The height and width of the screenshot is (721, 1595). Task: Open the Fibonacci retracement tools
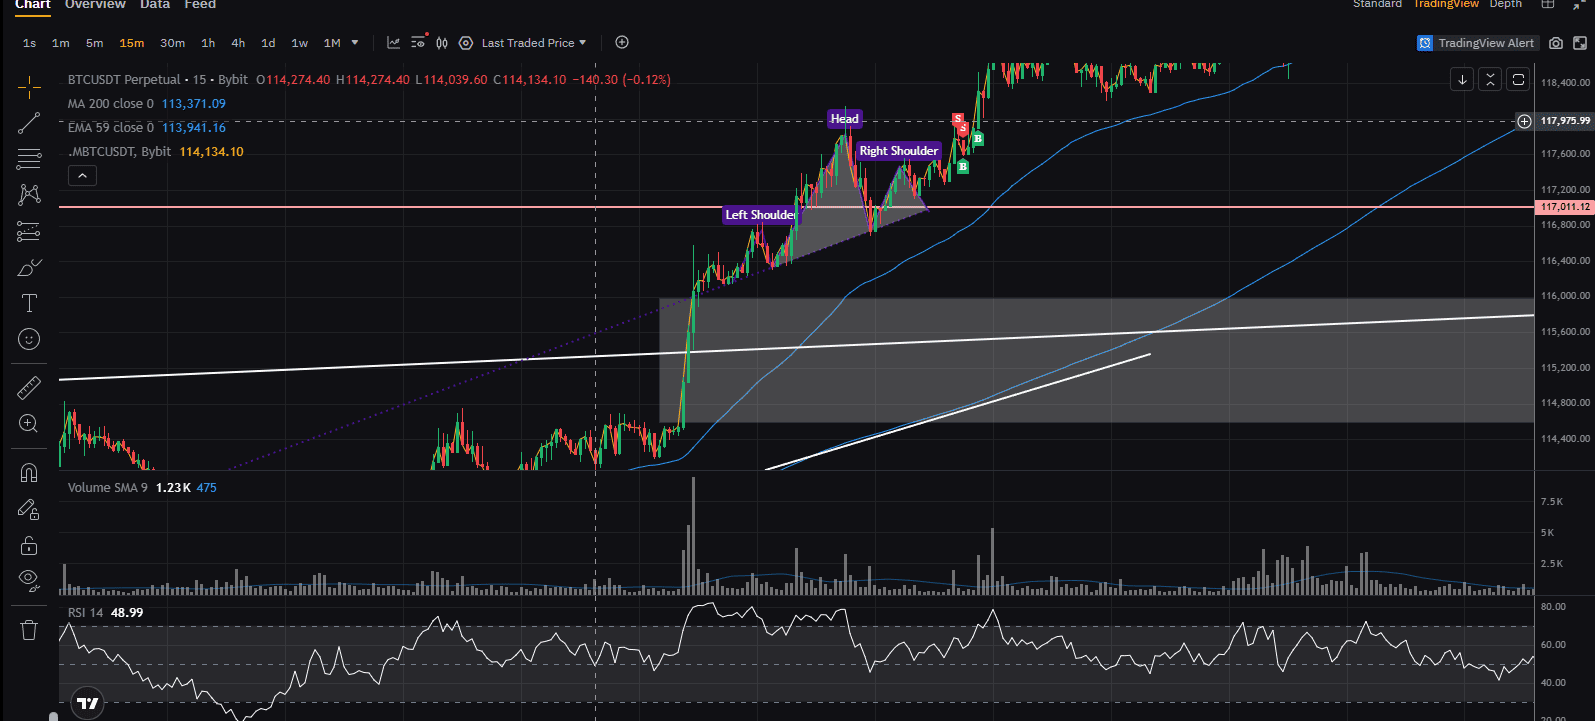pyautogui.click(x=29, y=158)
